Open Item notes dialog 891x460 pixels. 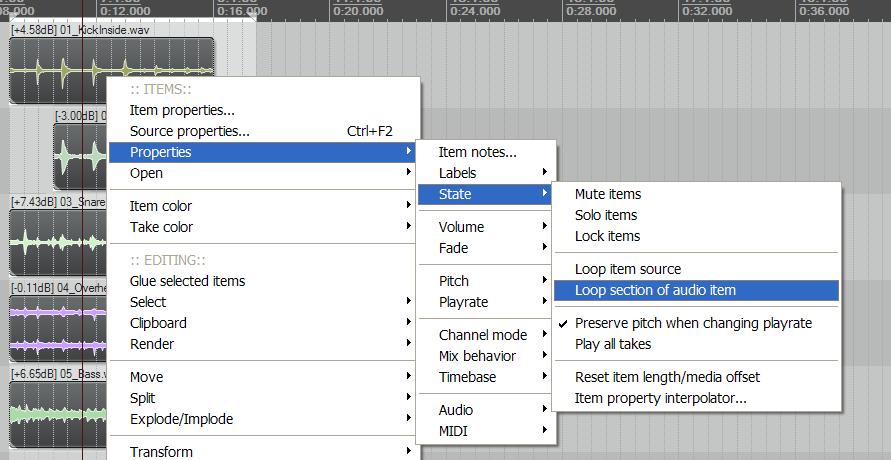click(478, 152)
